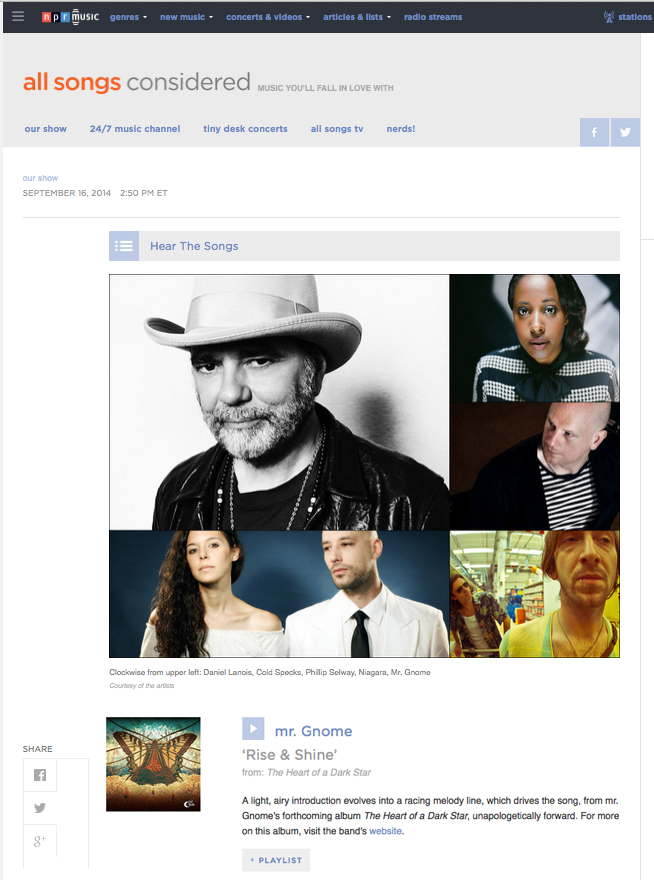The width and height of the screenshot is (654, 880).
Task: Click the 'Rise & Shine' song title
Action: [289, 754]
